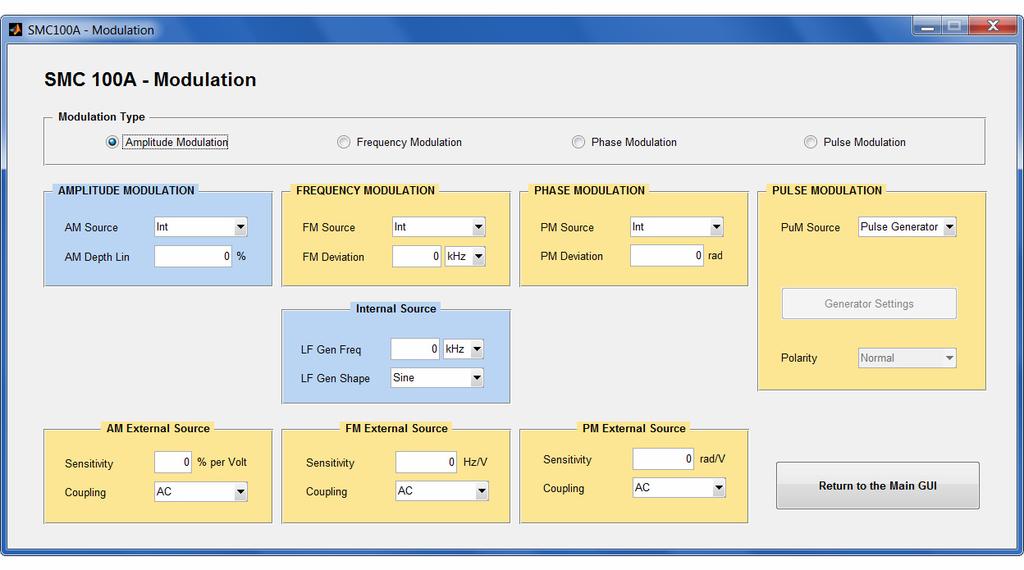
Task: Click the '% per Volt' unit label
Action: pos(222,462)
